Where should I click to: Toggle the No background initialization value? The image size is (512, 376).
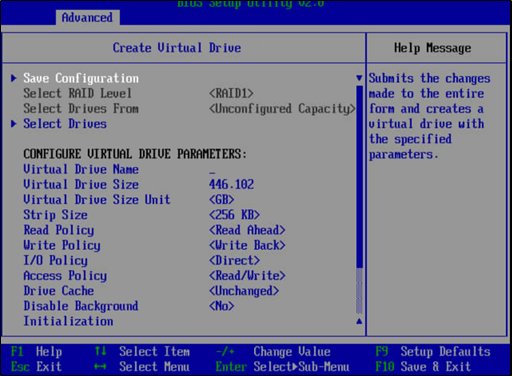tap(222, 306)
